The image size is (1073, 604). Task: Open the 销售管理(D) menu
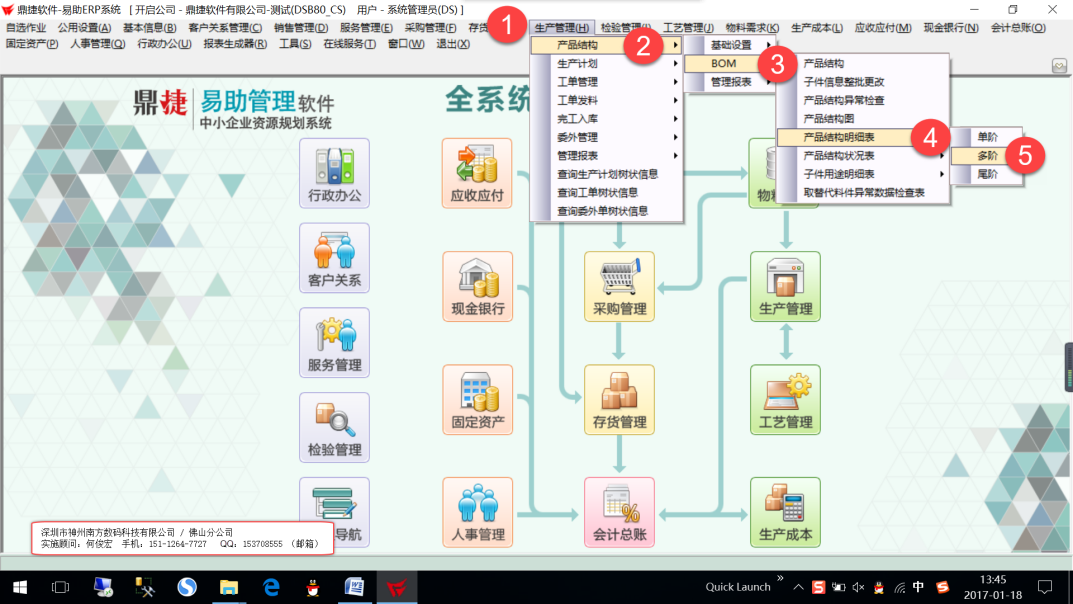(301, 28)
